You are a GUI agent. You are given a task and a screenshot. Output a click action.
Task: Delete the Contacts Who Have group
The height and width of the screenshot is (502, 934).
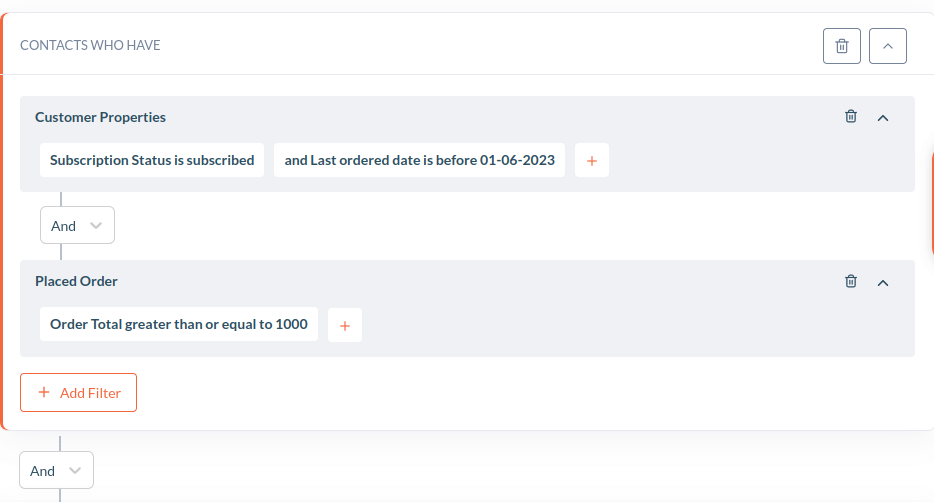pyautogui.click(x=842, y=46)
